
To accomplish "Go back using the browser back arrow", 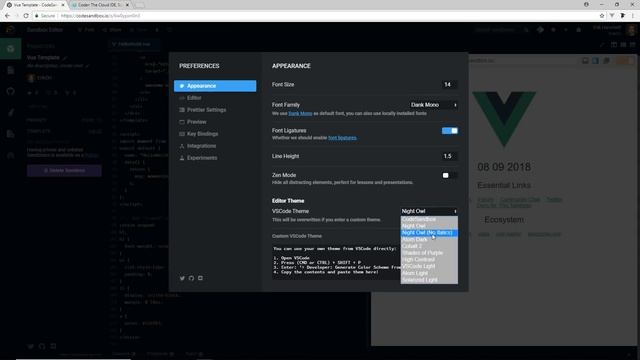I will (7, 16).
